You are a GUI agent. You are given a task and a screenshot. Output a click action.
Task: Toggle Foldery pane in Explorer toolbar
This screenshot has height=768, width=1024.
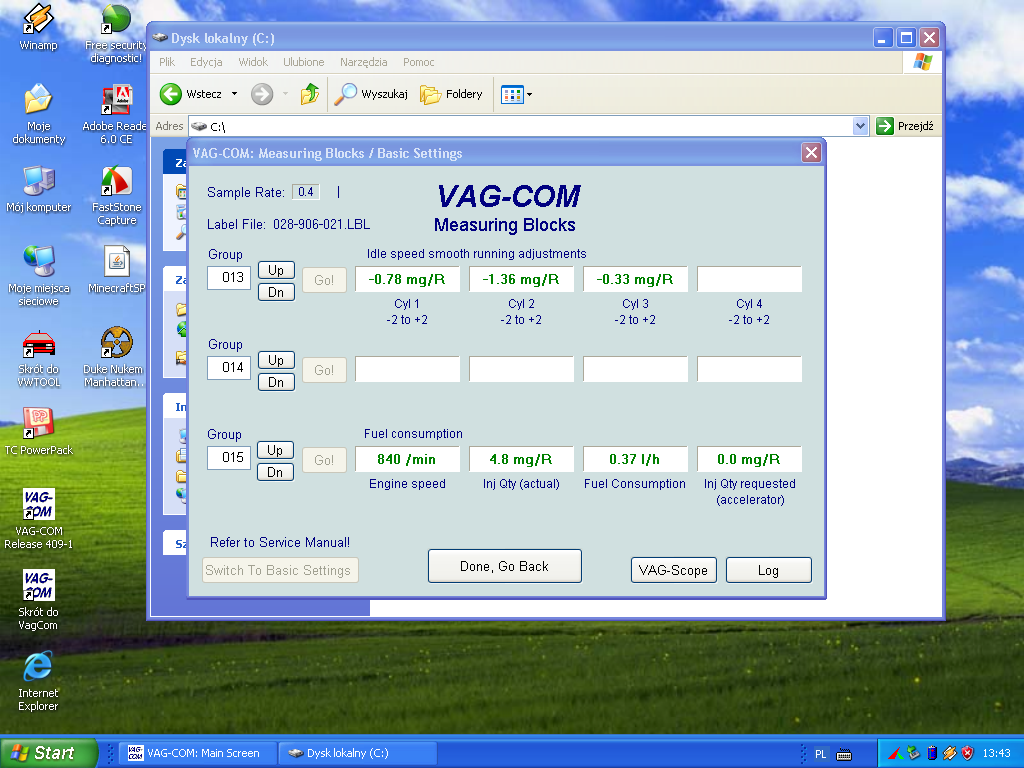[x=451, y=94]
